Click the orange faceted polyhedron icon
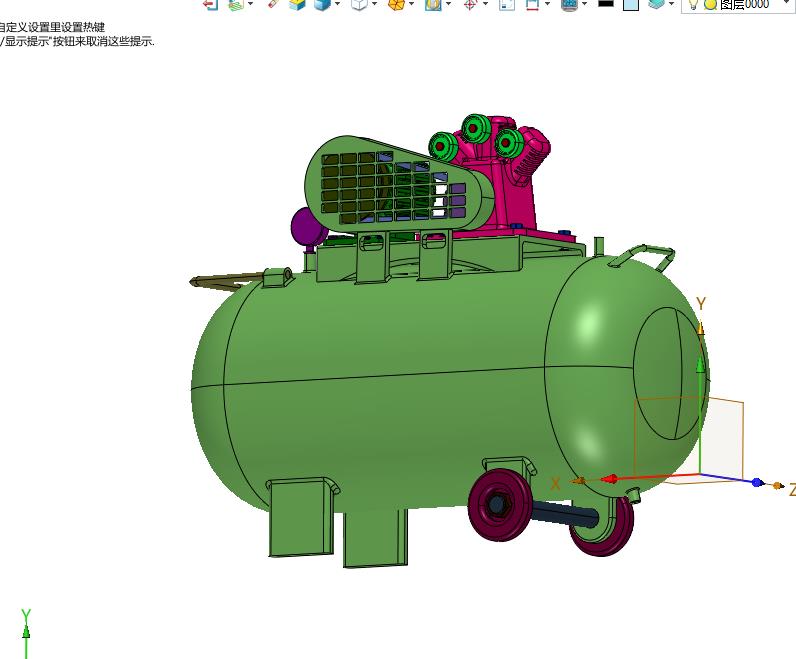 [396, 4]
